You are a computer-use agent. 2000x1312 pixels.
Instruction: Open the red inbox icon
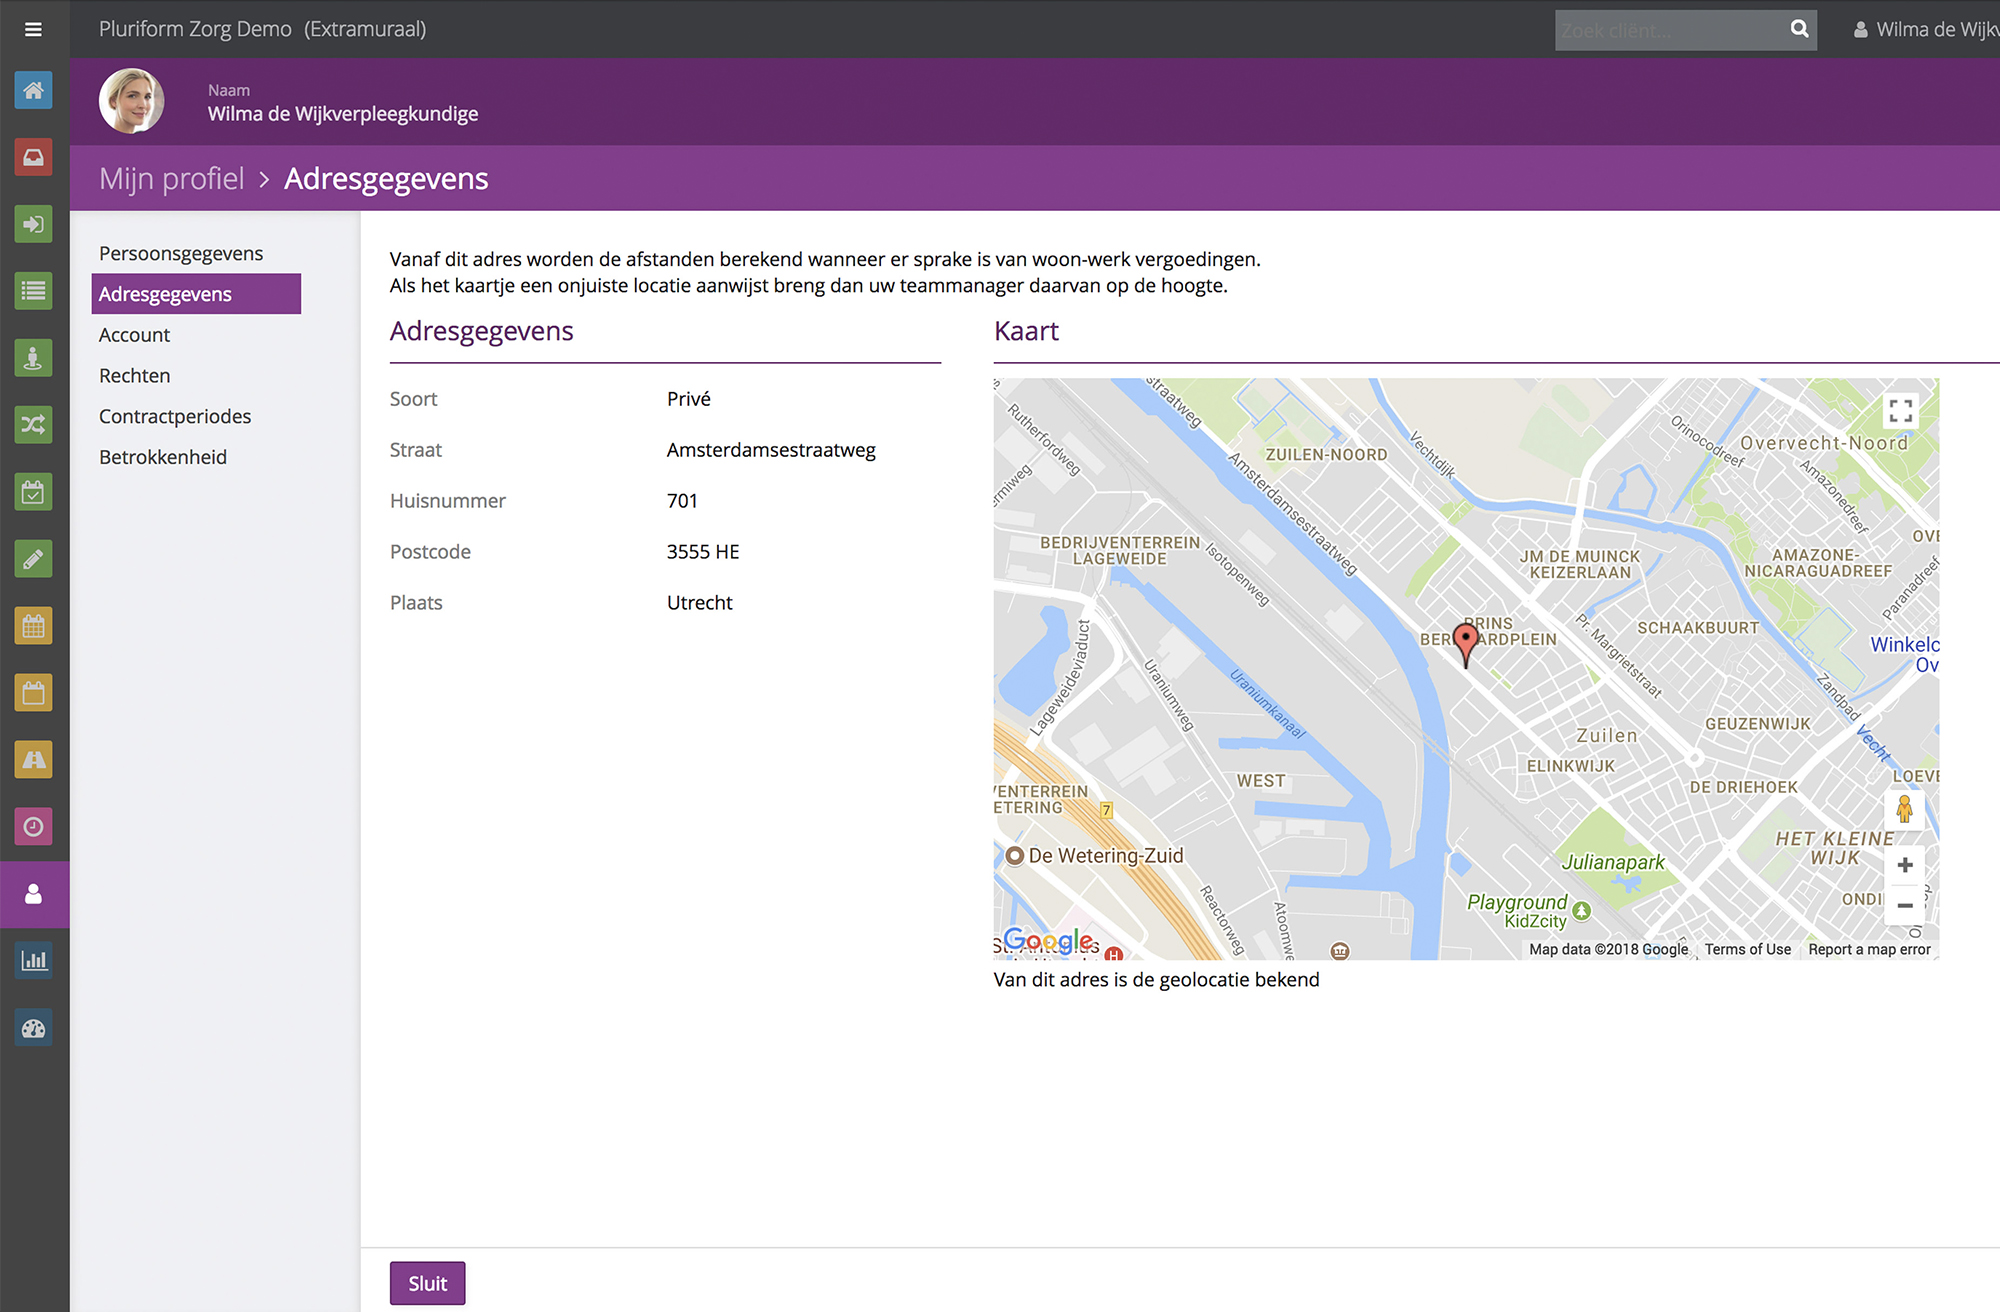click(x=33, y=157)
